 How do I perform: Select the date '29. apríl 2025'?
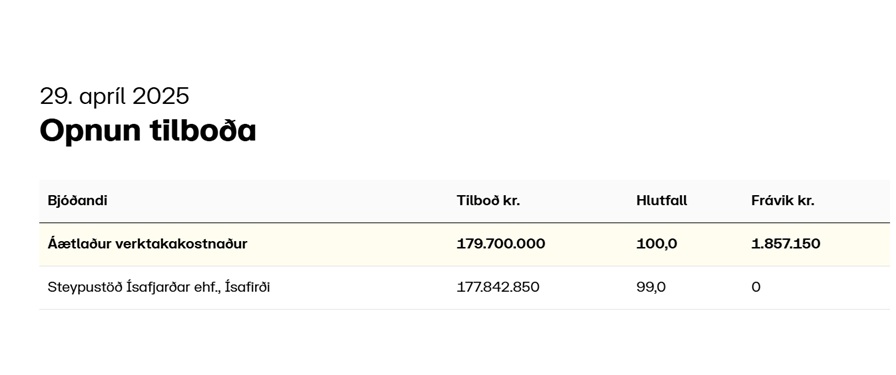[114, 96]
